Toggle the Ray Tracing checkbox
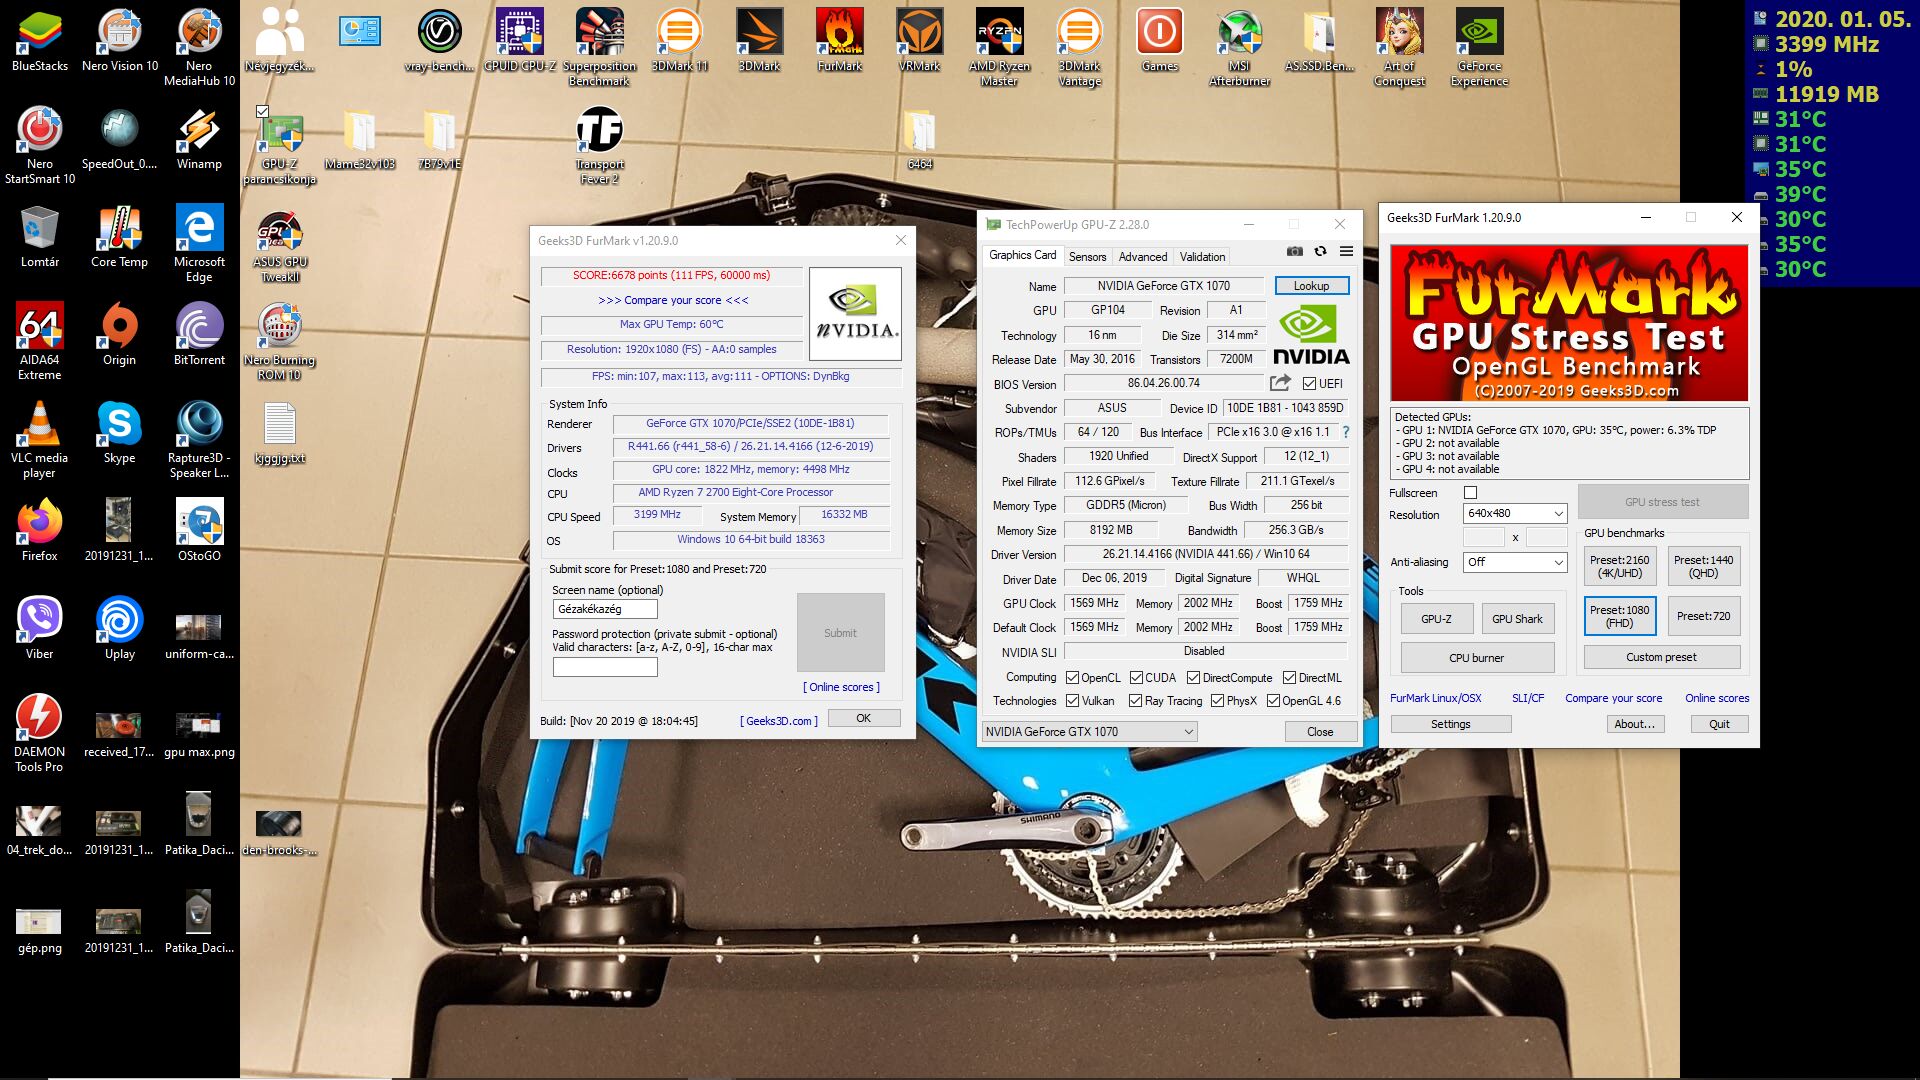 point(1135,701)
